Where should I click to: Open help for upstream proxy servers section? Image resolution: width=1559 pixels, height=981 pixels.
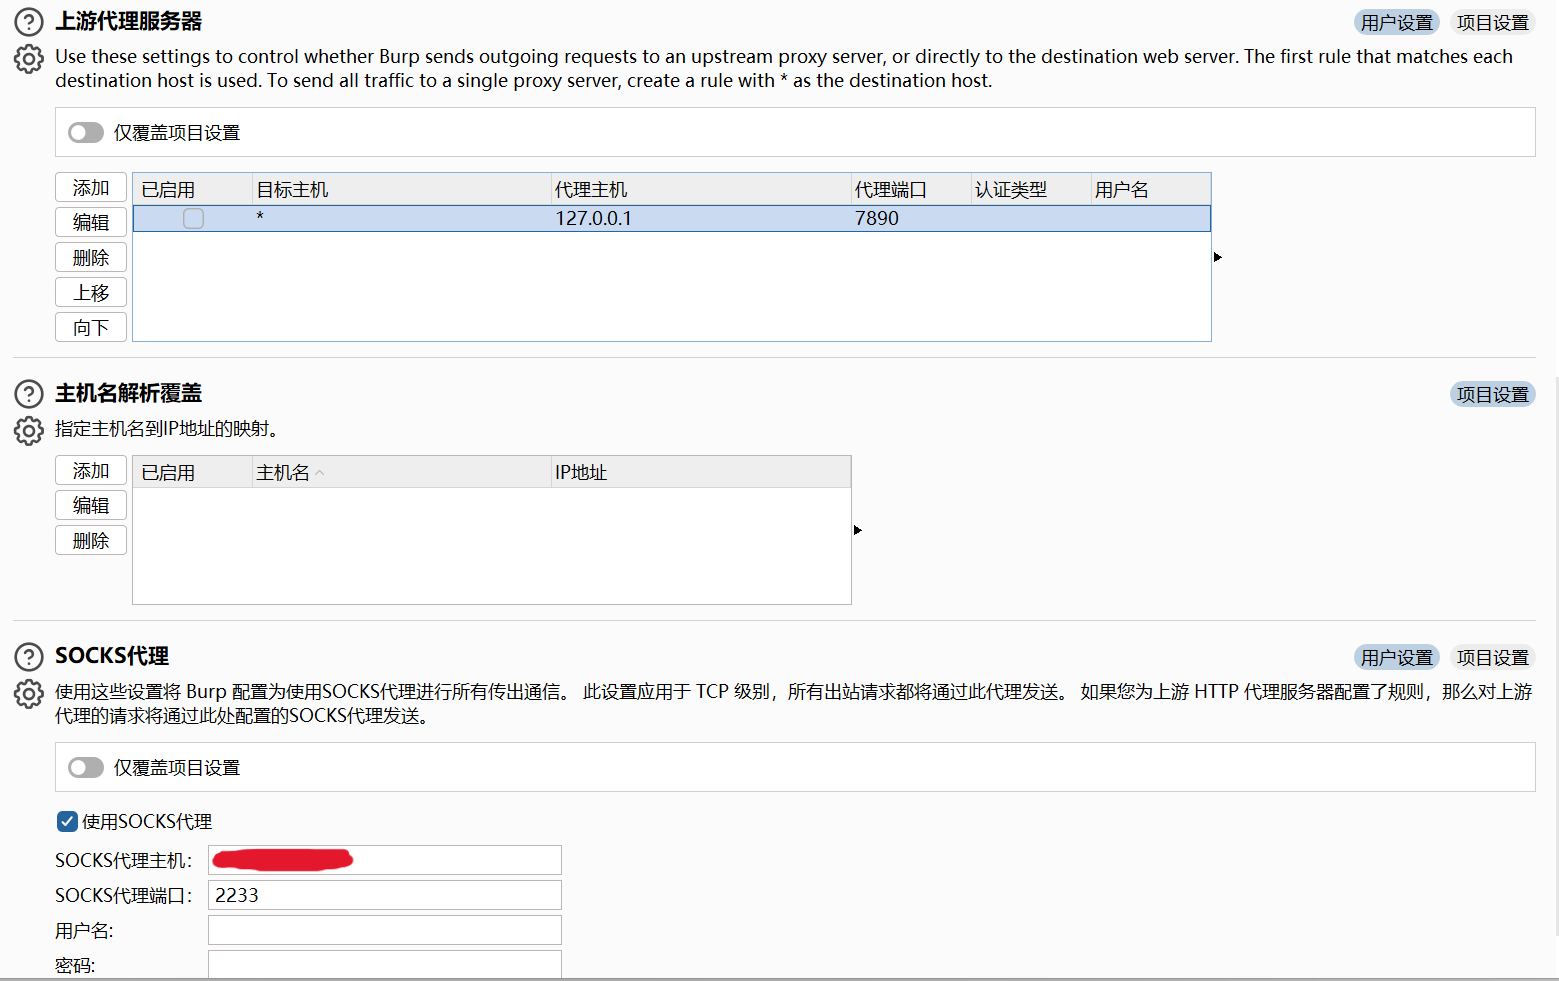tap(29, 22)
